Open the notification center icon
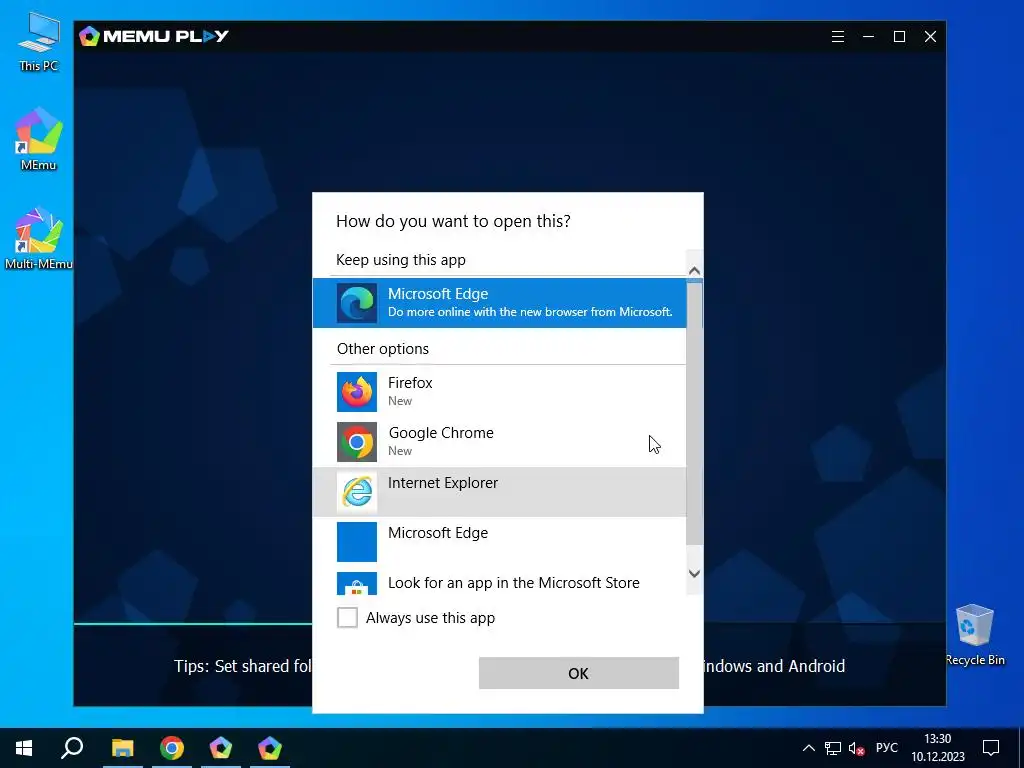 [991, 748]
